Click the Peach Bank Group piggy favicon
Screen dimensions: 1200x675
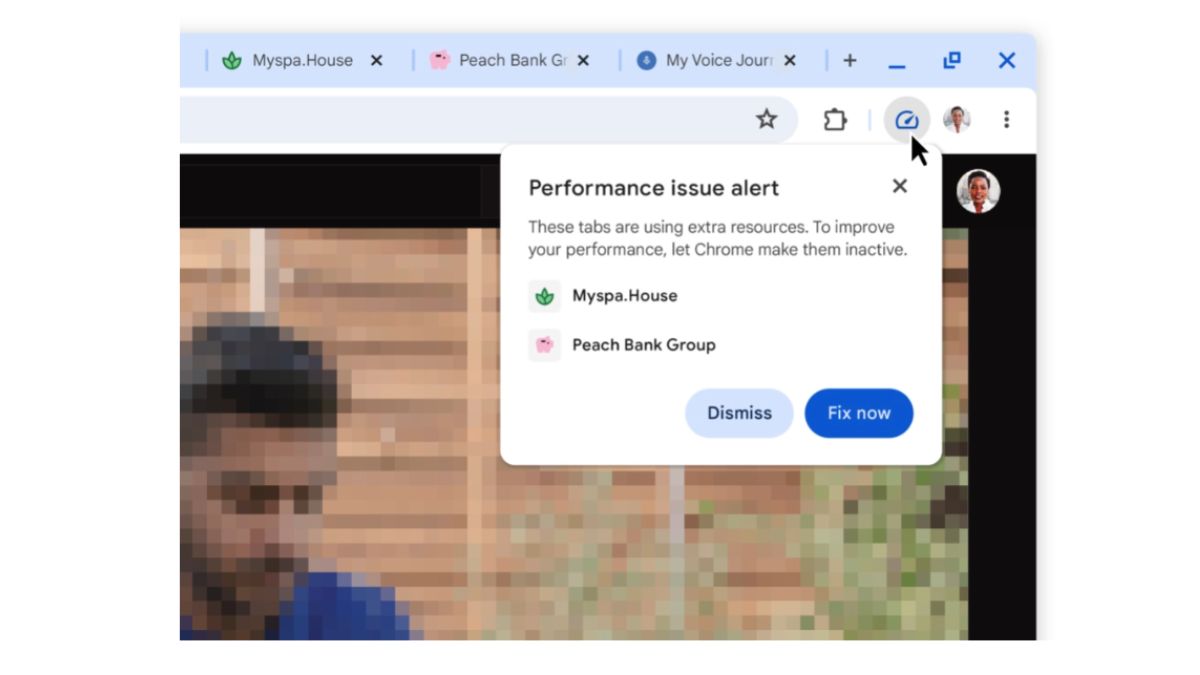[439, 60]
